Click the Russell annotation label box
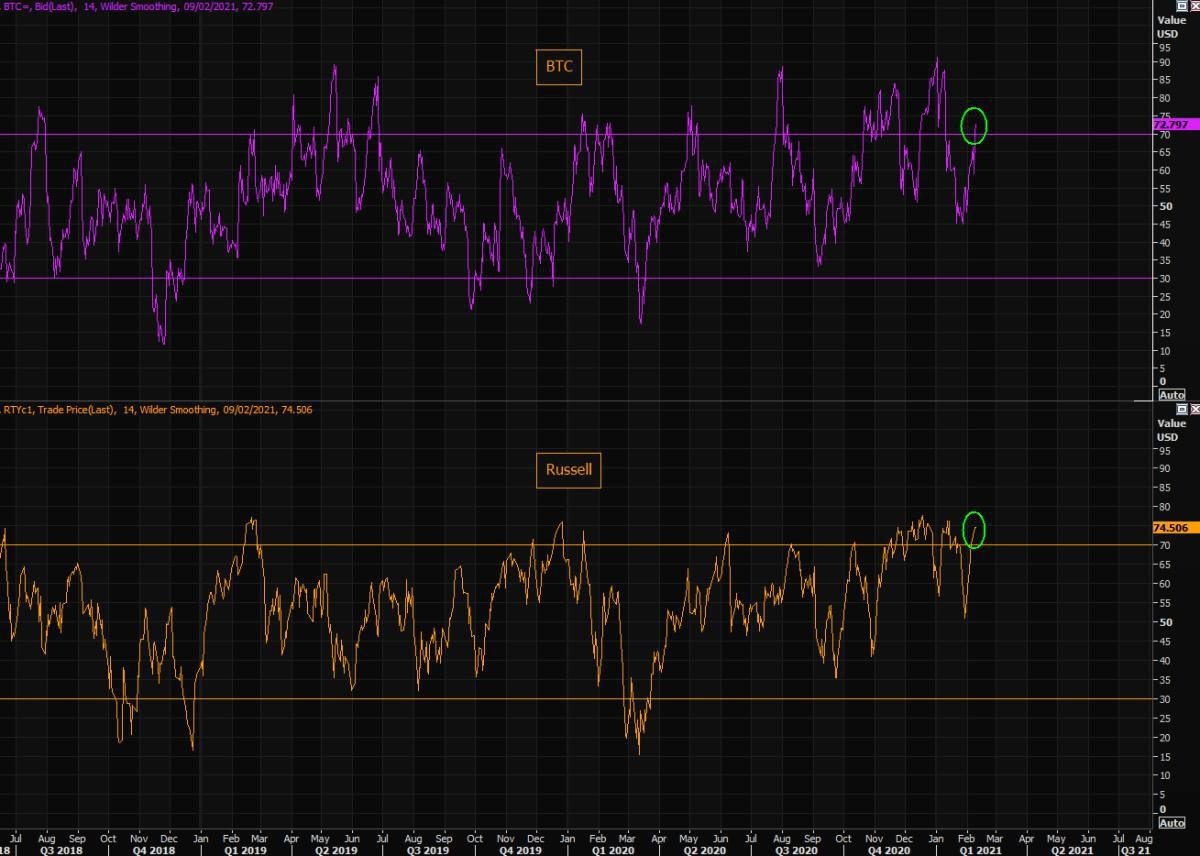The height and width of the screenshot is (856, 1200). pyautogui.click(x=569, y=471)
